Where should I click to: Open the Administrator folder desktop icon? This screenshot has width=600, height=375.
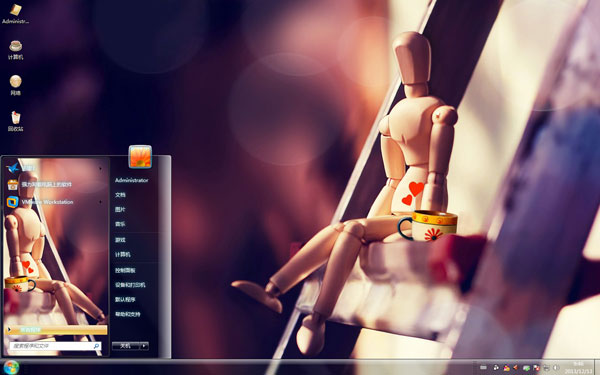point(15,14)
